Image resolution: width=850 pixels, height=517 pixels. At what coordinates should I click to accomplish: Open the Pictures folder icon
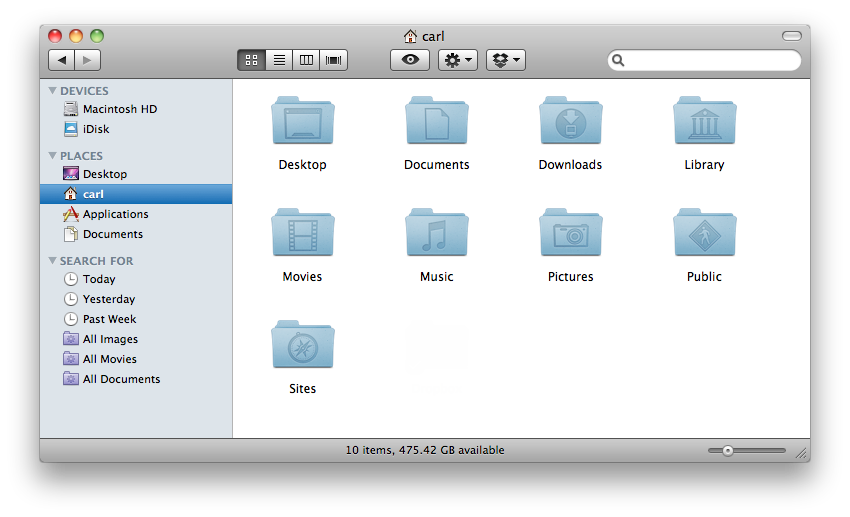click(570, 232)
